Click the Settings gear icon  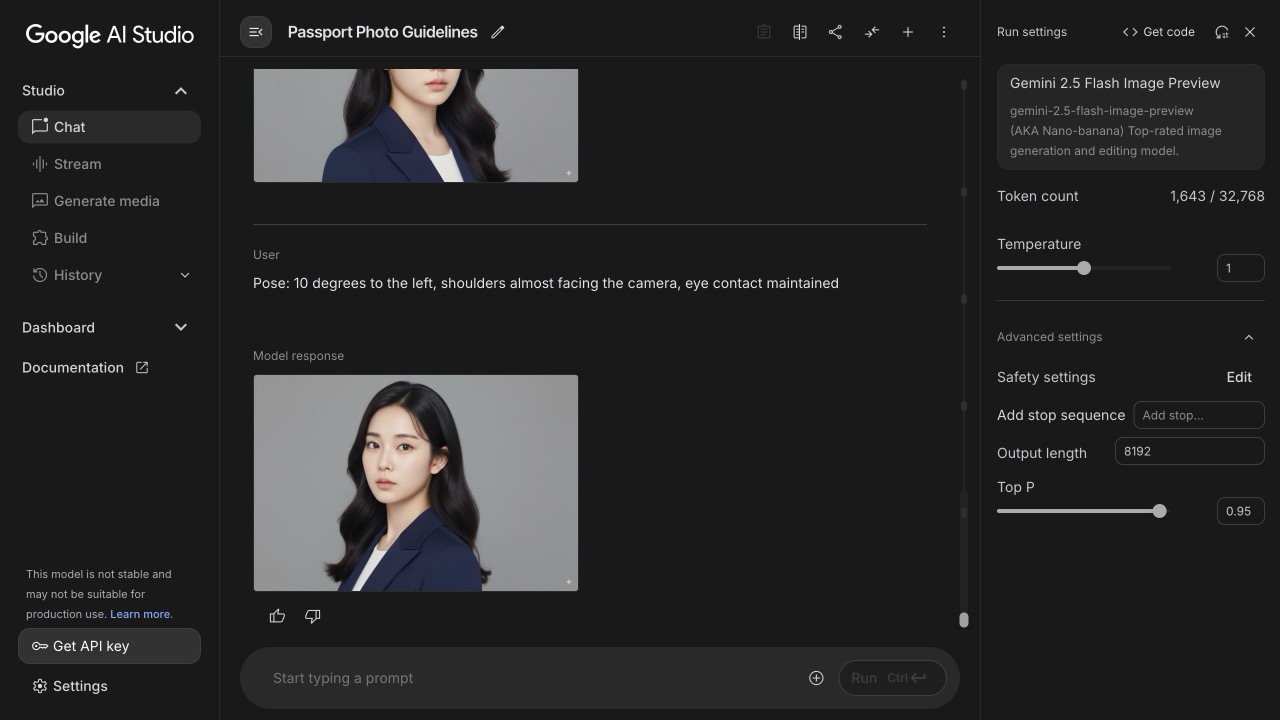40,686
